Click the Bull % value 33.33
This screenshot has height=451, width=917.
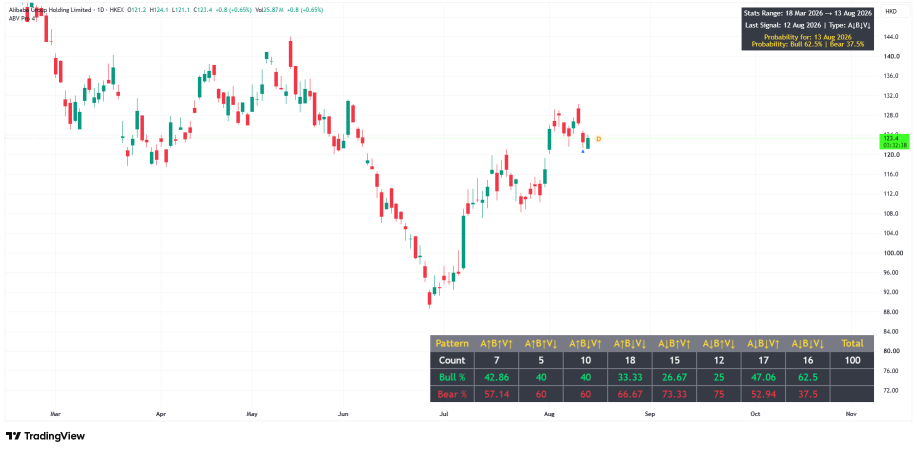(629, 377)
